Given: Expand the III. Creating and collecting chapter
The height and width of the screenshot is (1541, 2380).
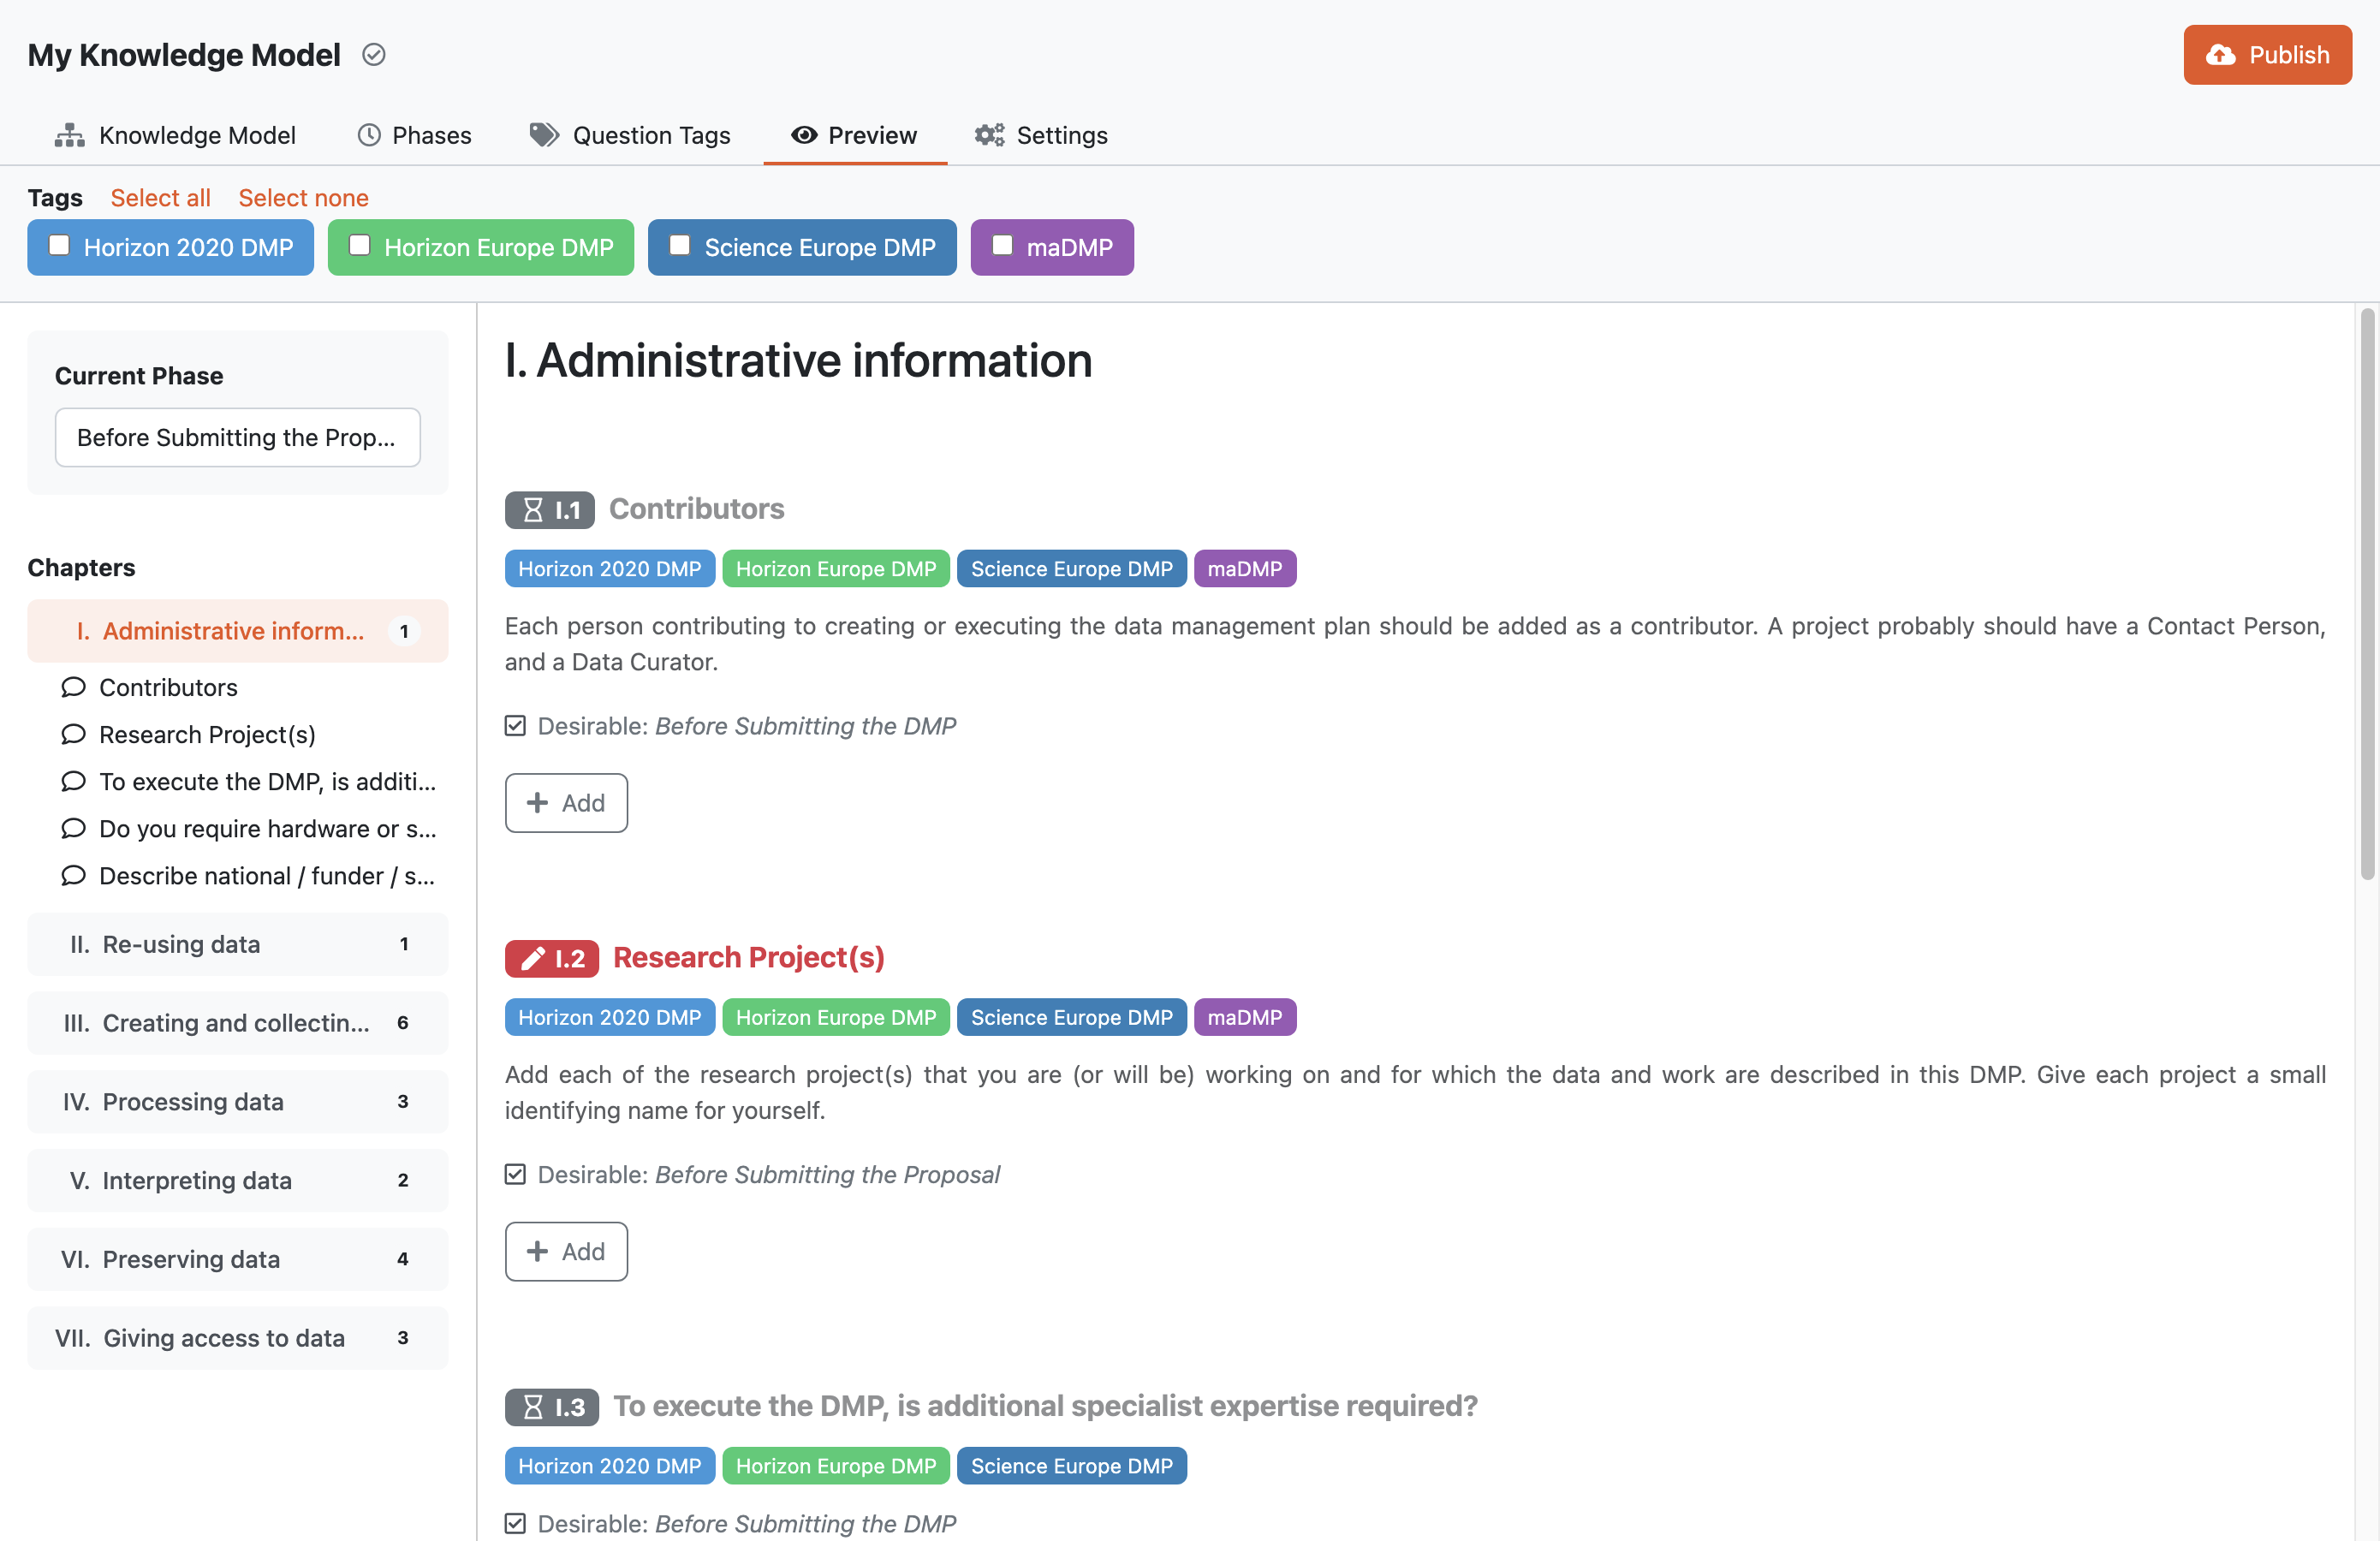Looking at the screenshot, I should coord(238,1023).
